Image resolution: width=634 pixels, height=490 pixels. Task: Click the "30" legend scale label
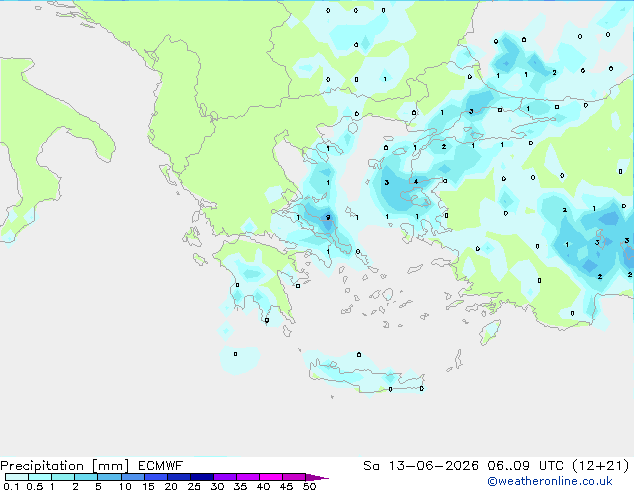[x=217, y=486]
